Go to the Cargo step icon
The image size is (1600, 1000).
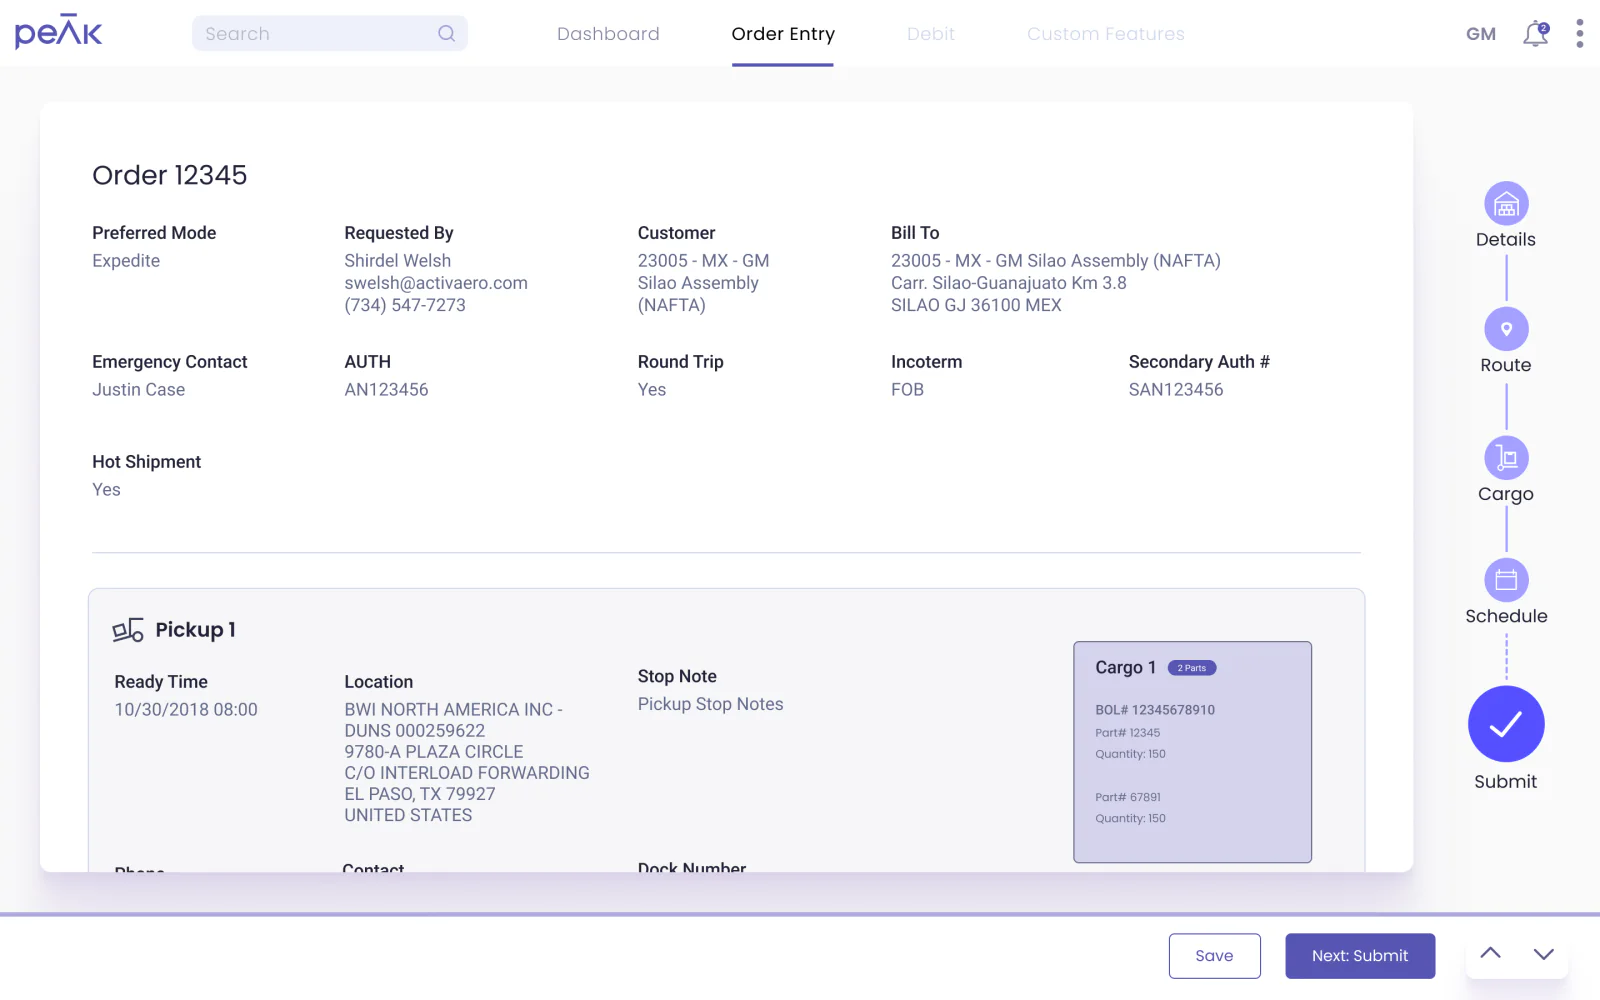pyautogui.click(x=1506, y=458)
